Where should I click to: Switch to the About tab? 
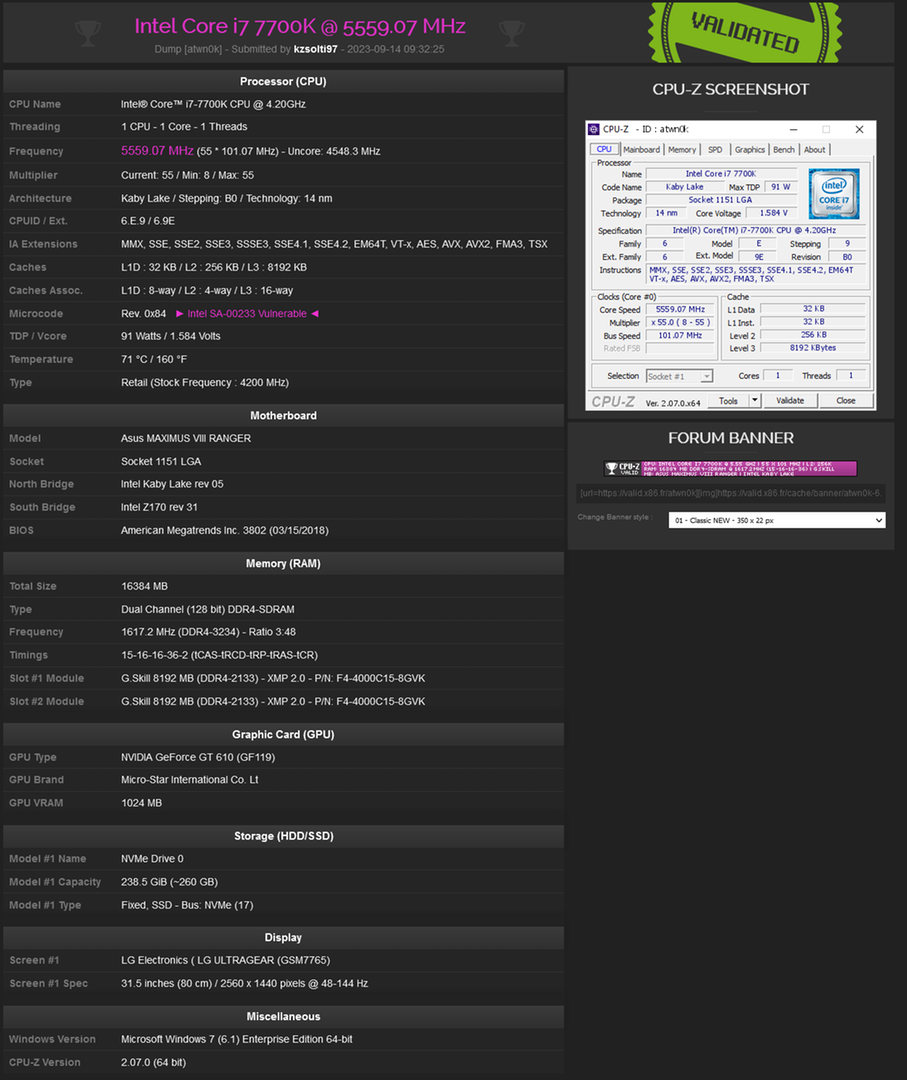815,149
